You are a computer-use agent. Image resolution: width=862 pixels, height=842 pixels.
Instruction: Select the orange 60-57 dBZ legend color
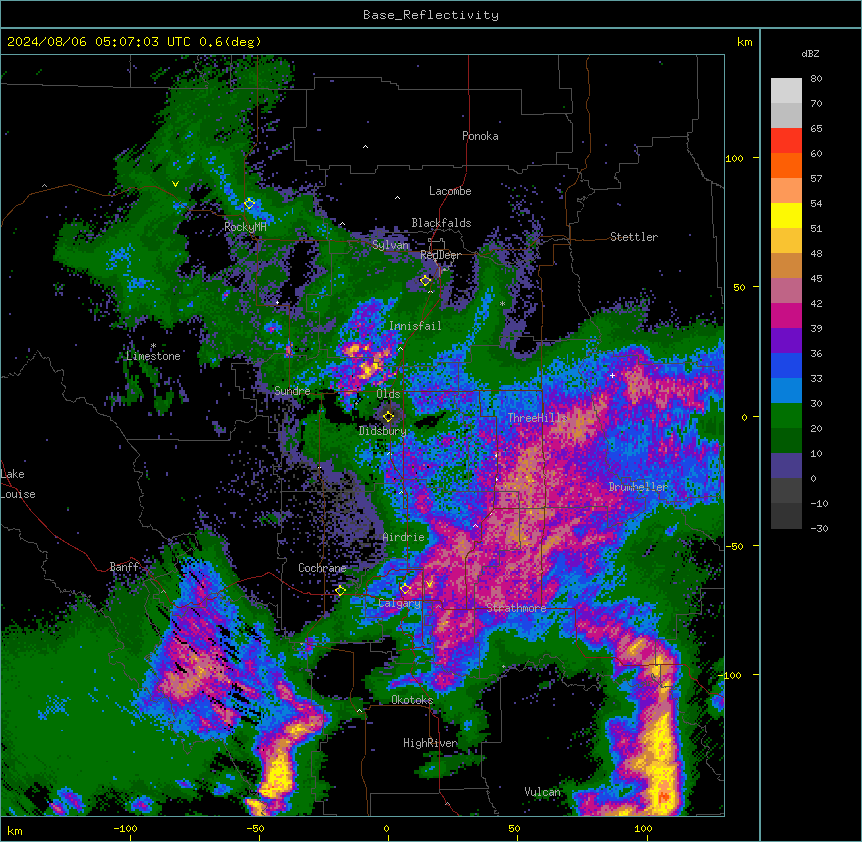pyautogui.click(x=786, y=165)
